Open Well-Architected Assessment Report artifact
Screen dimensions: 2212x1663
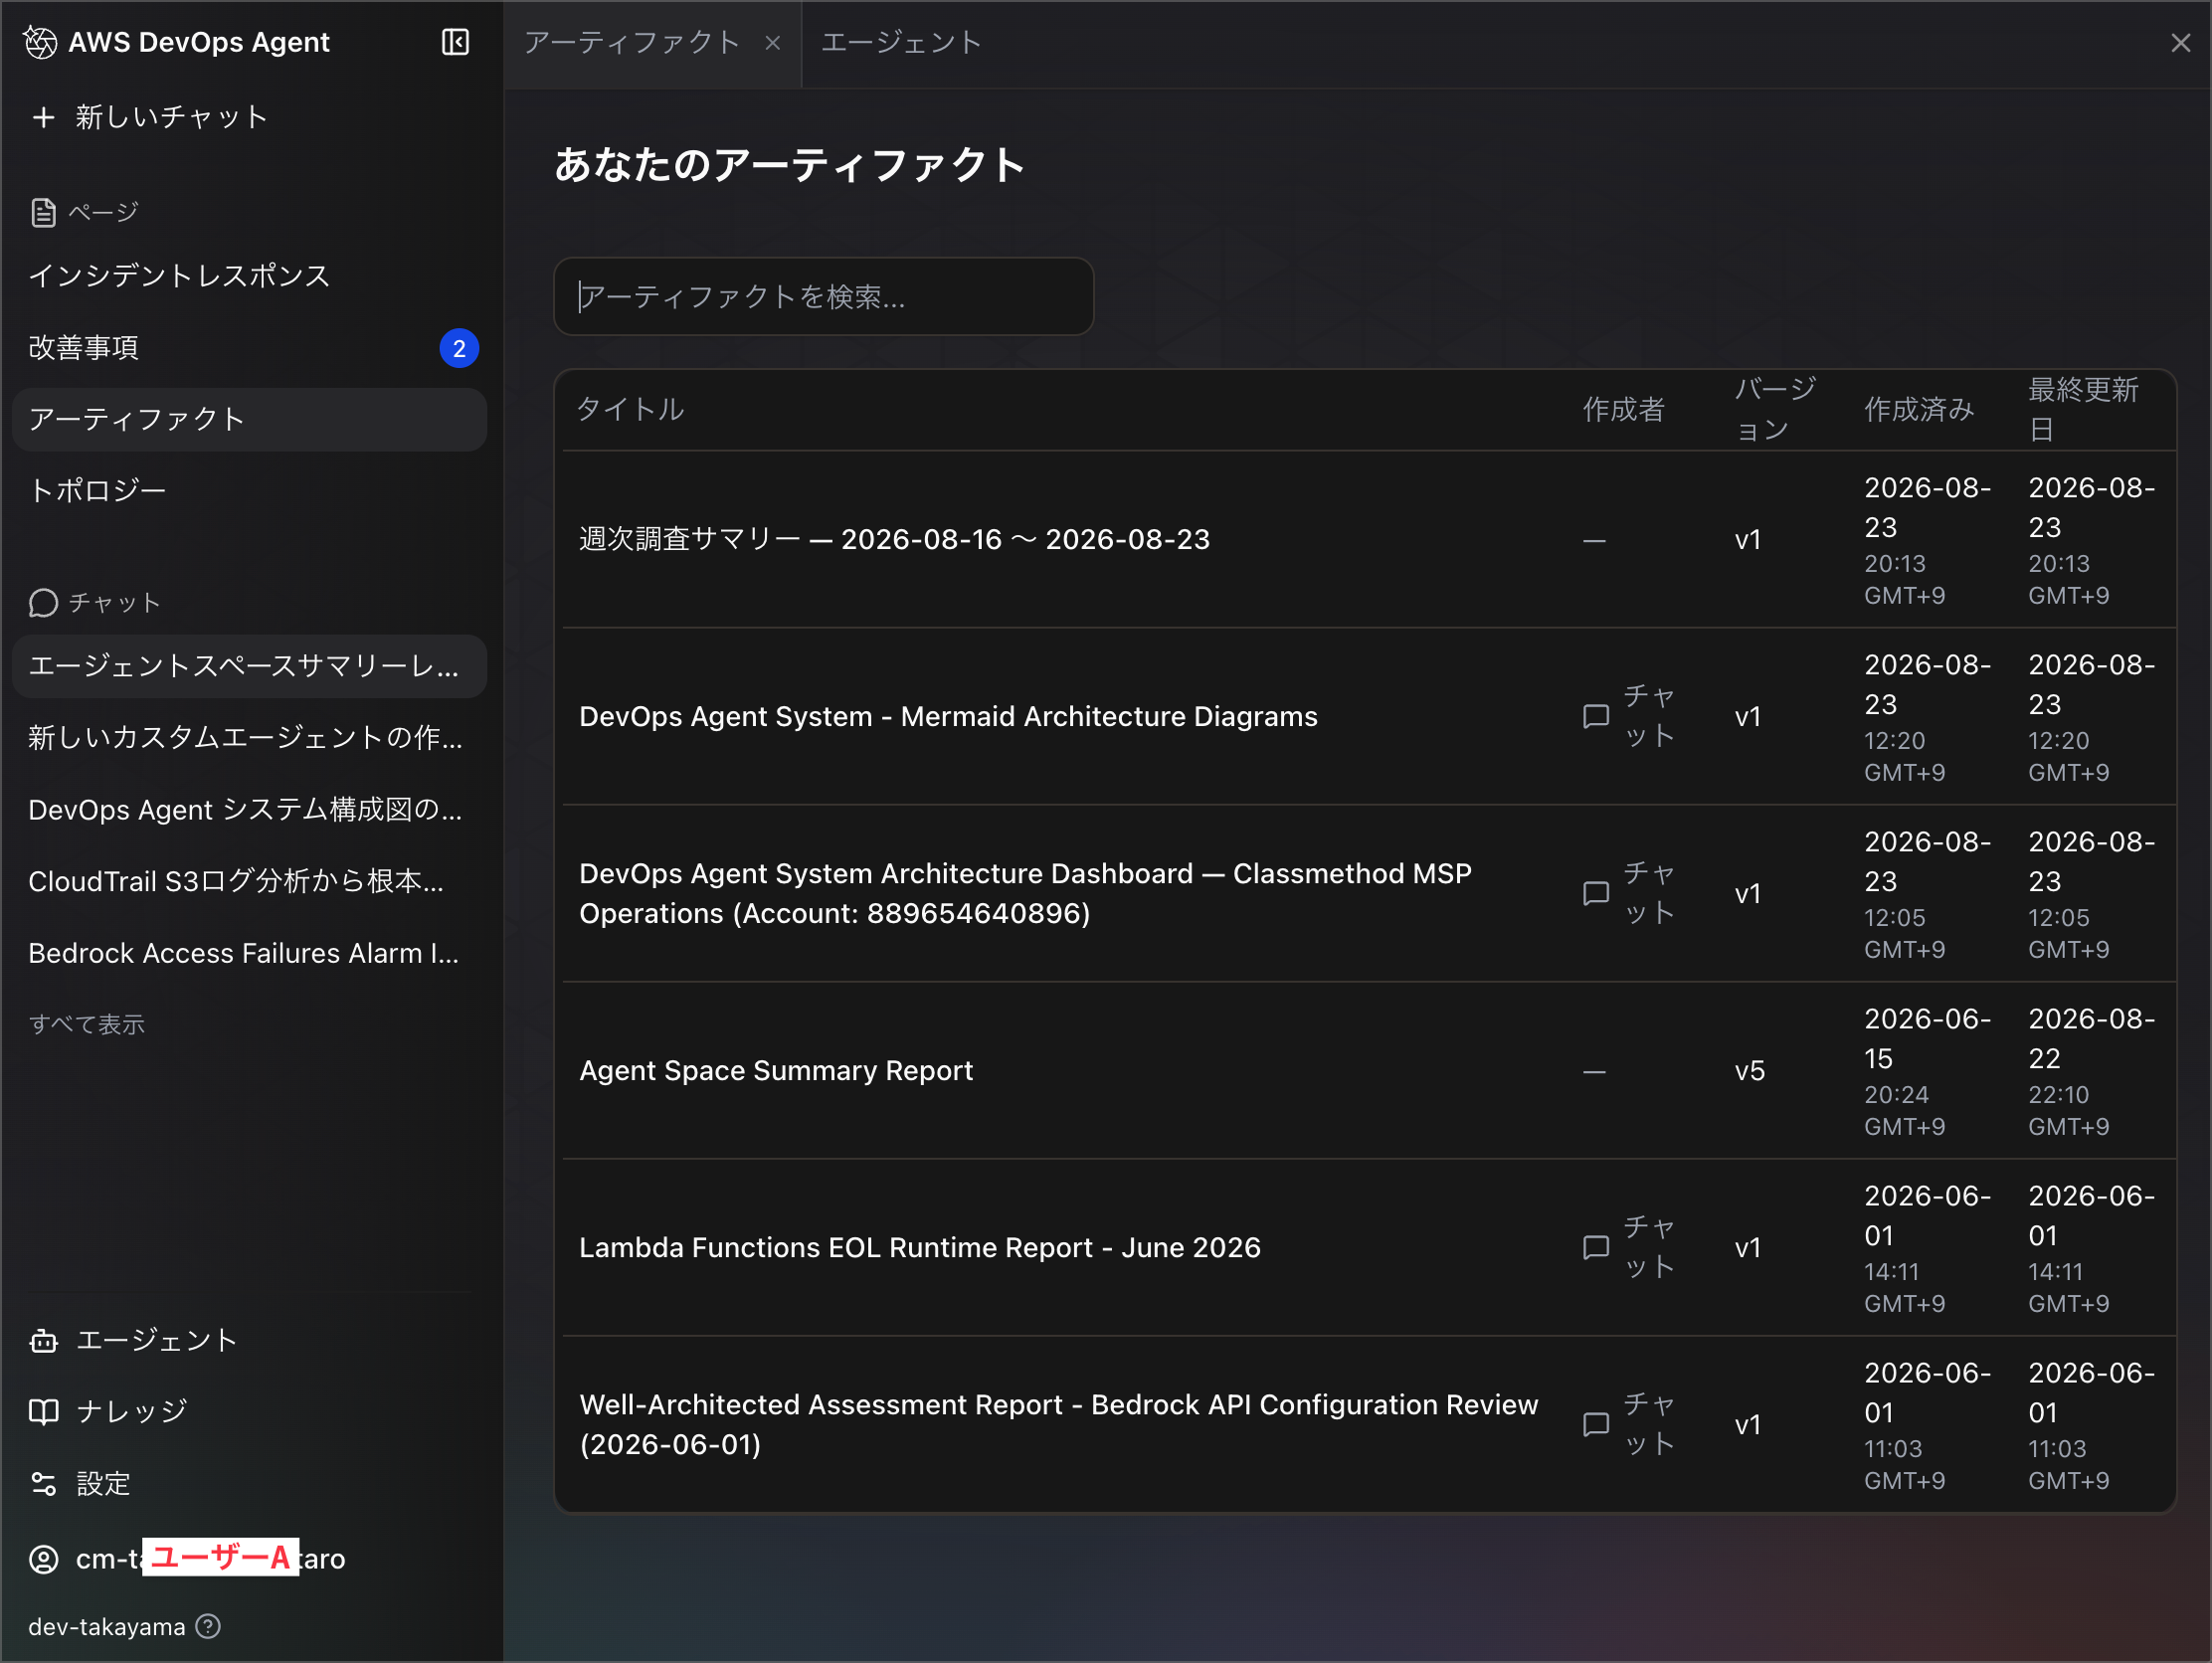[1059, 1425]
